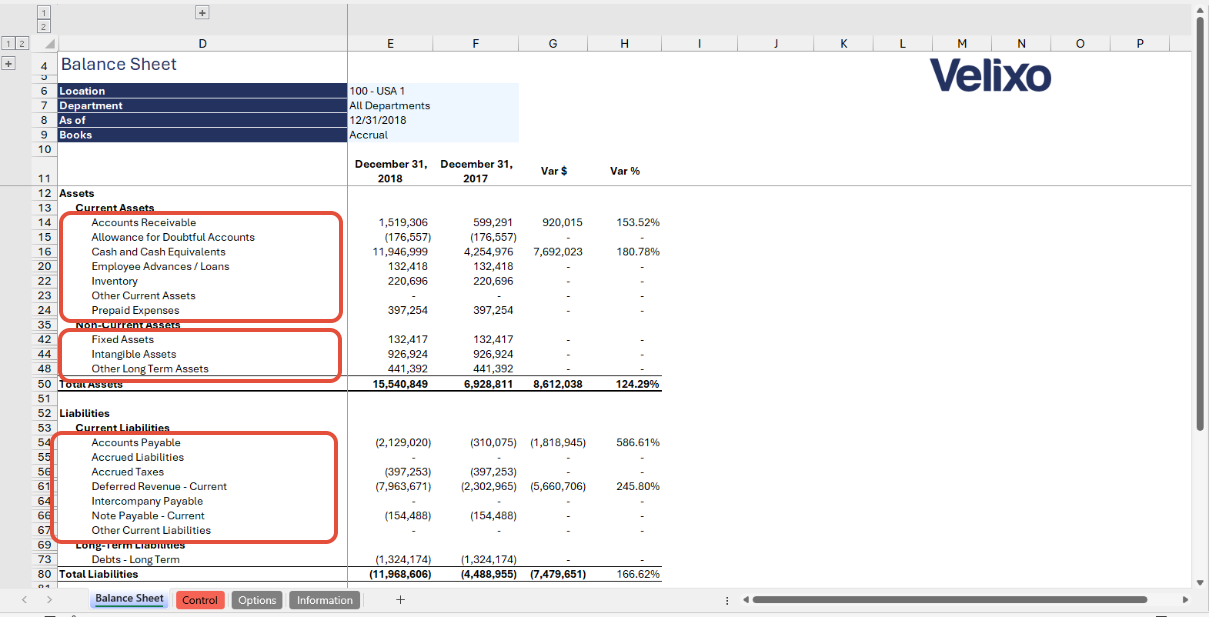1209x617 pixels.
Task: Select column D header
Action: point(203,44)
